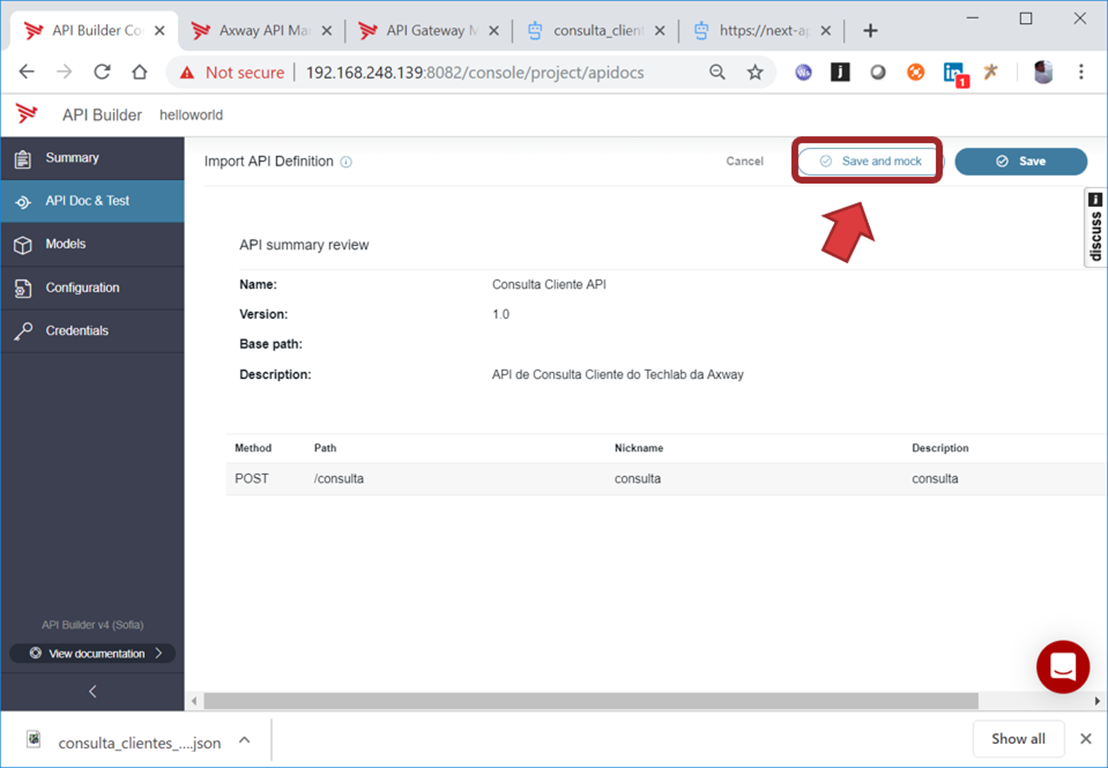Close the Axway API Manager tab
Viewport: 1108px width, 768px height.
(x=326, y=30)
